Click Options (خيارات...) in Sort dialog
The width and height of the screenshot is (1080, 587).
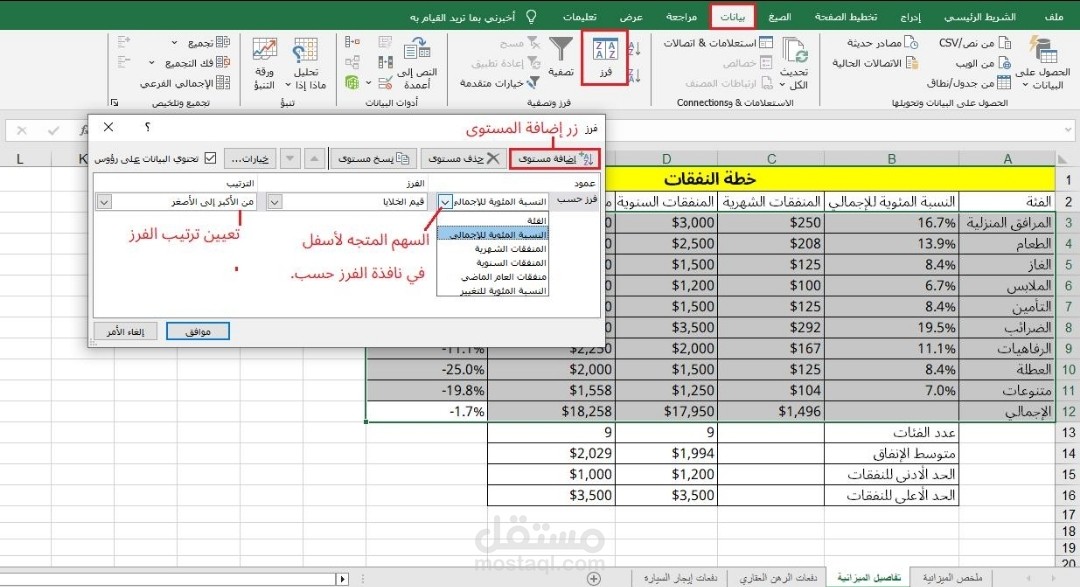(249, 158)
